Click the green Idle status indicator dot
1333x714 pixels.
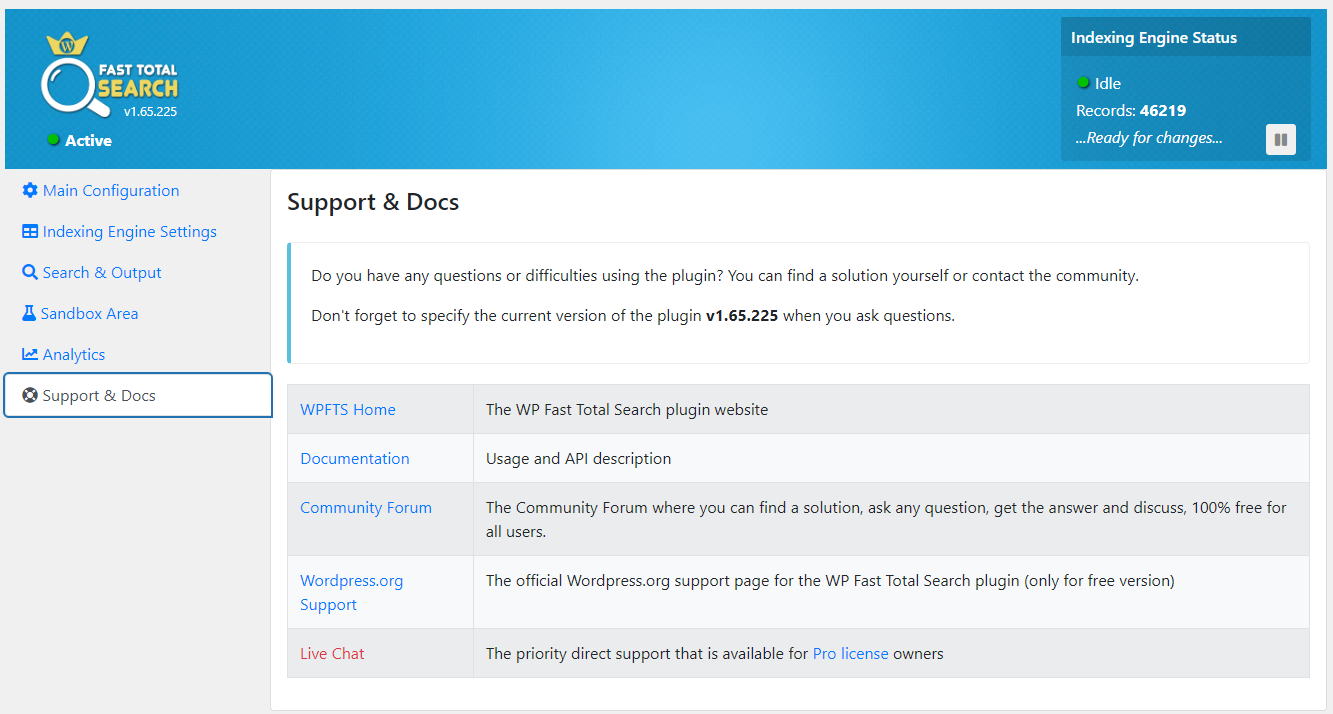1083,83
